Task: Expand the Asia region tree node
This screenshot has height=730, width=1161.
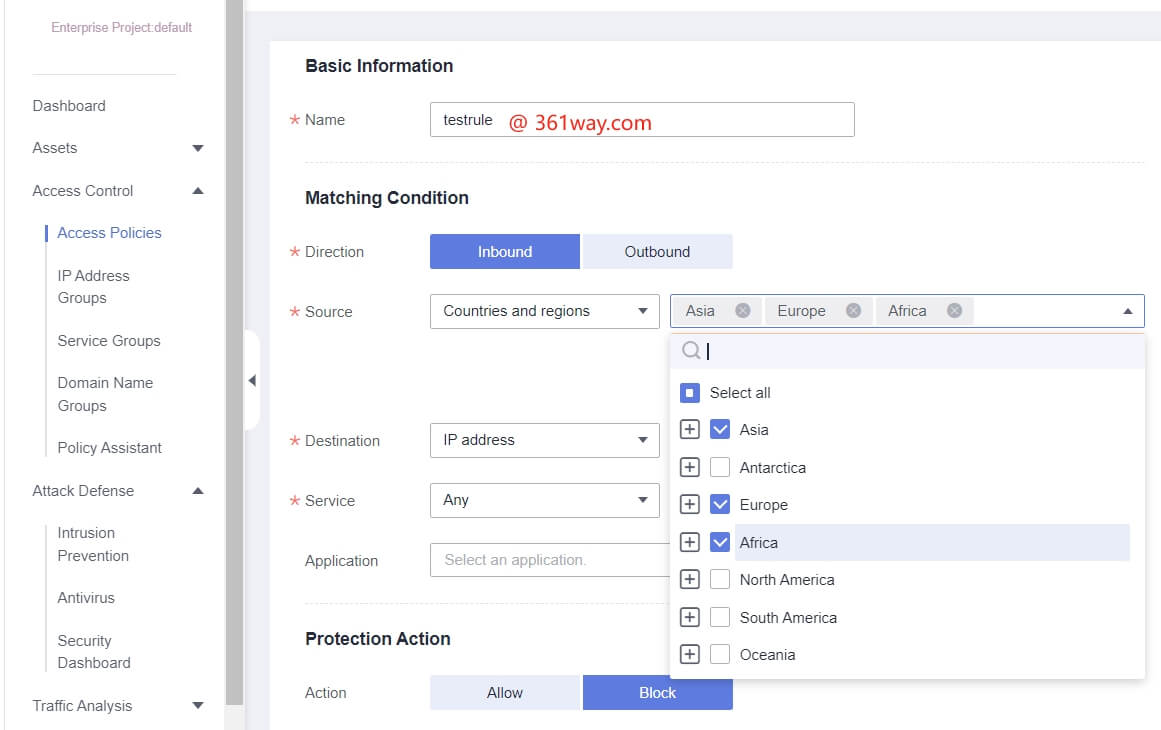Action: coord(689,430)
